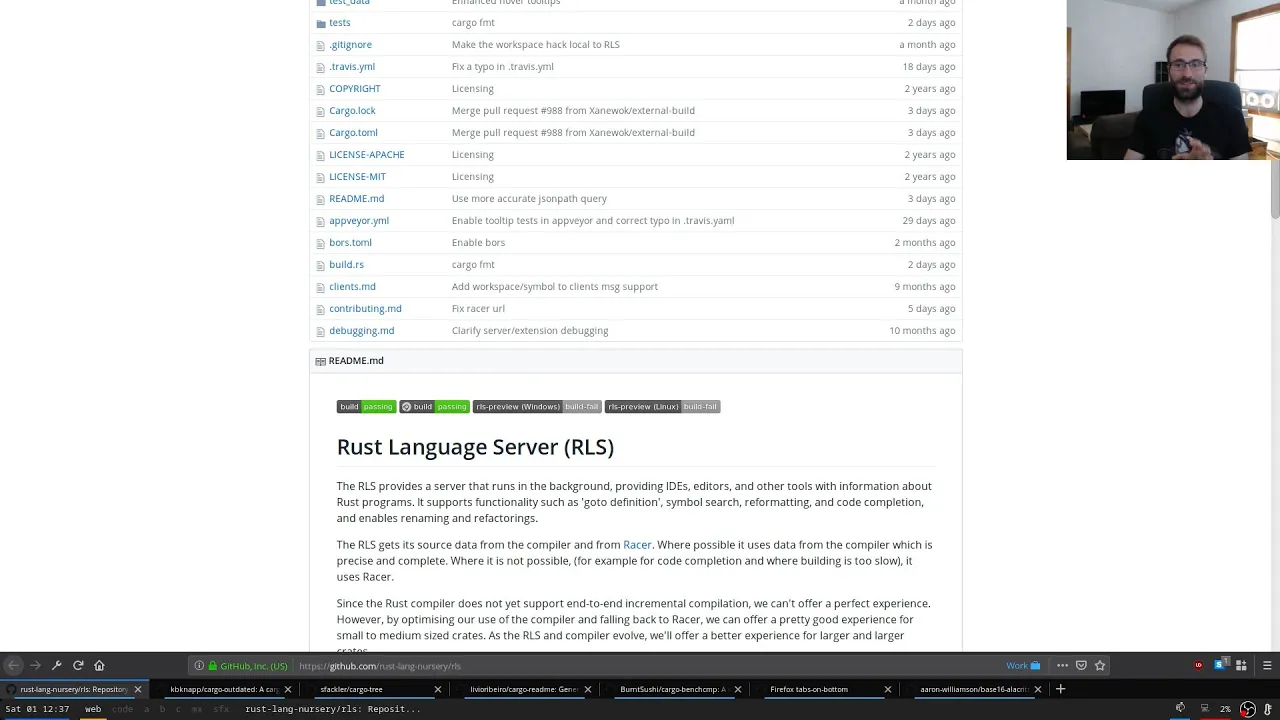Open the build.rs file
This screenshot has width=1280, height=720.
(346, 264)
